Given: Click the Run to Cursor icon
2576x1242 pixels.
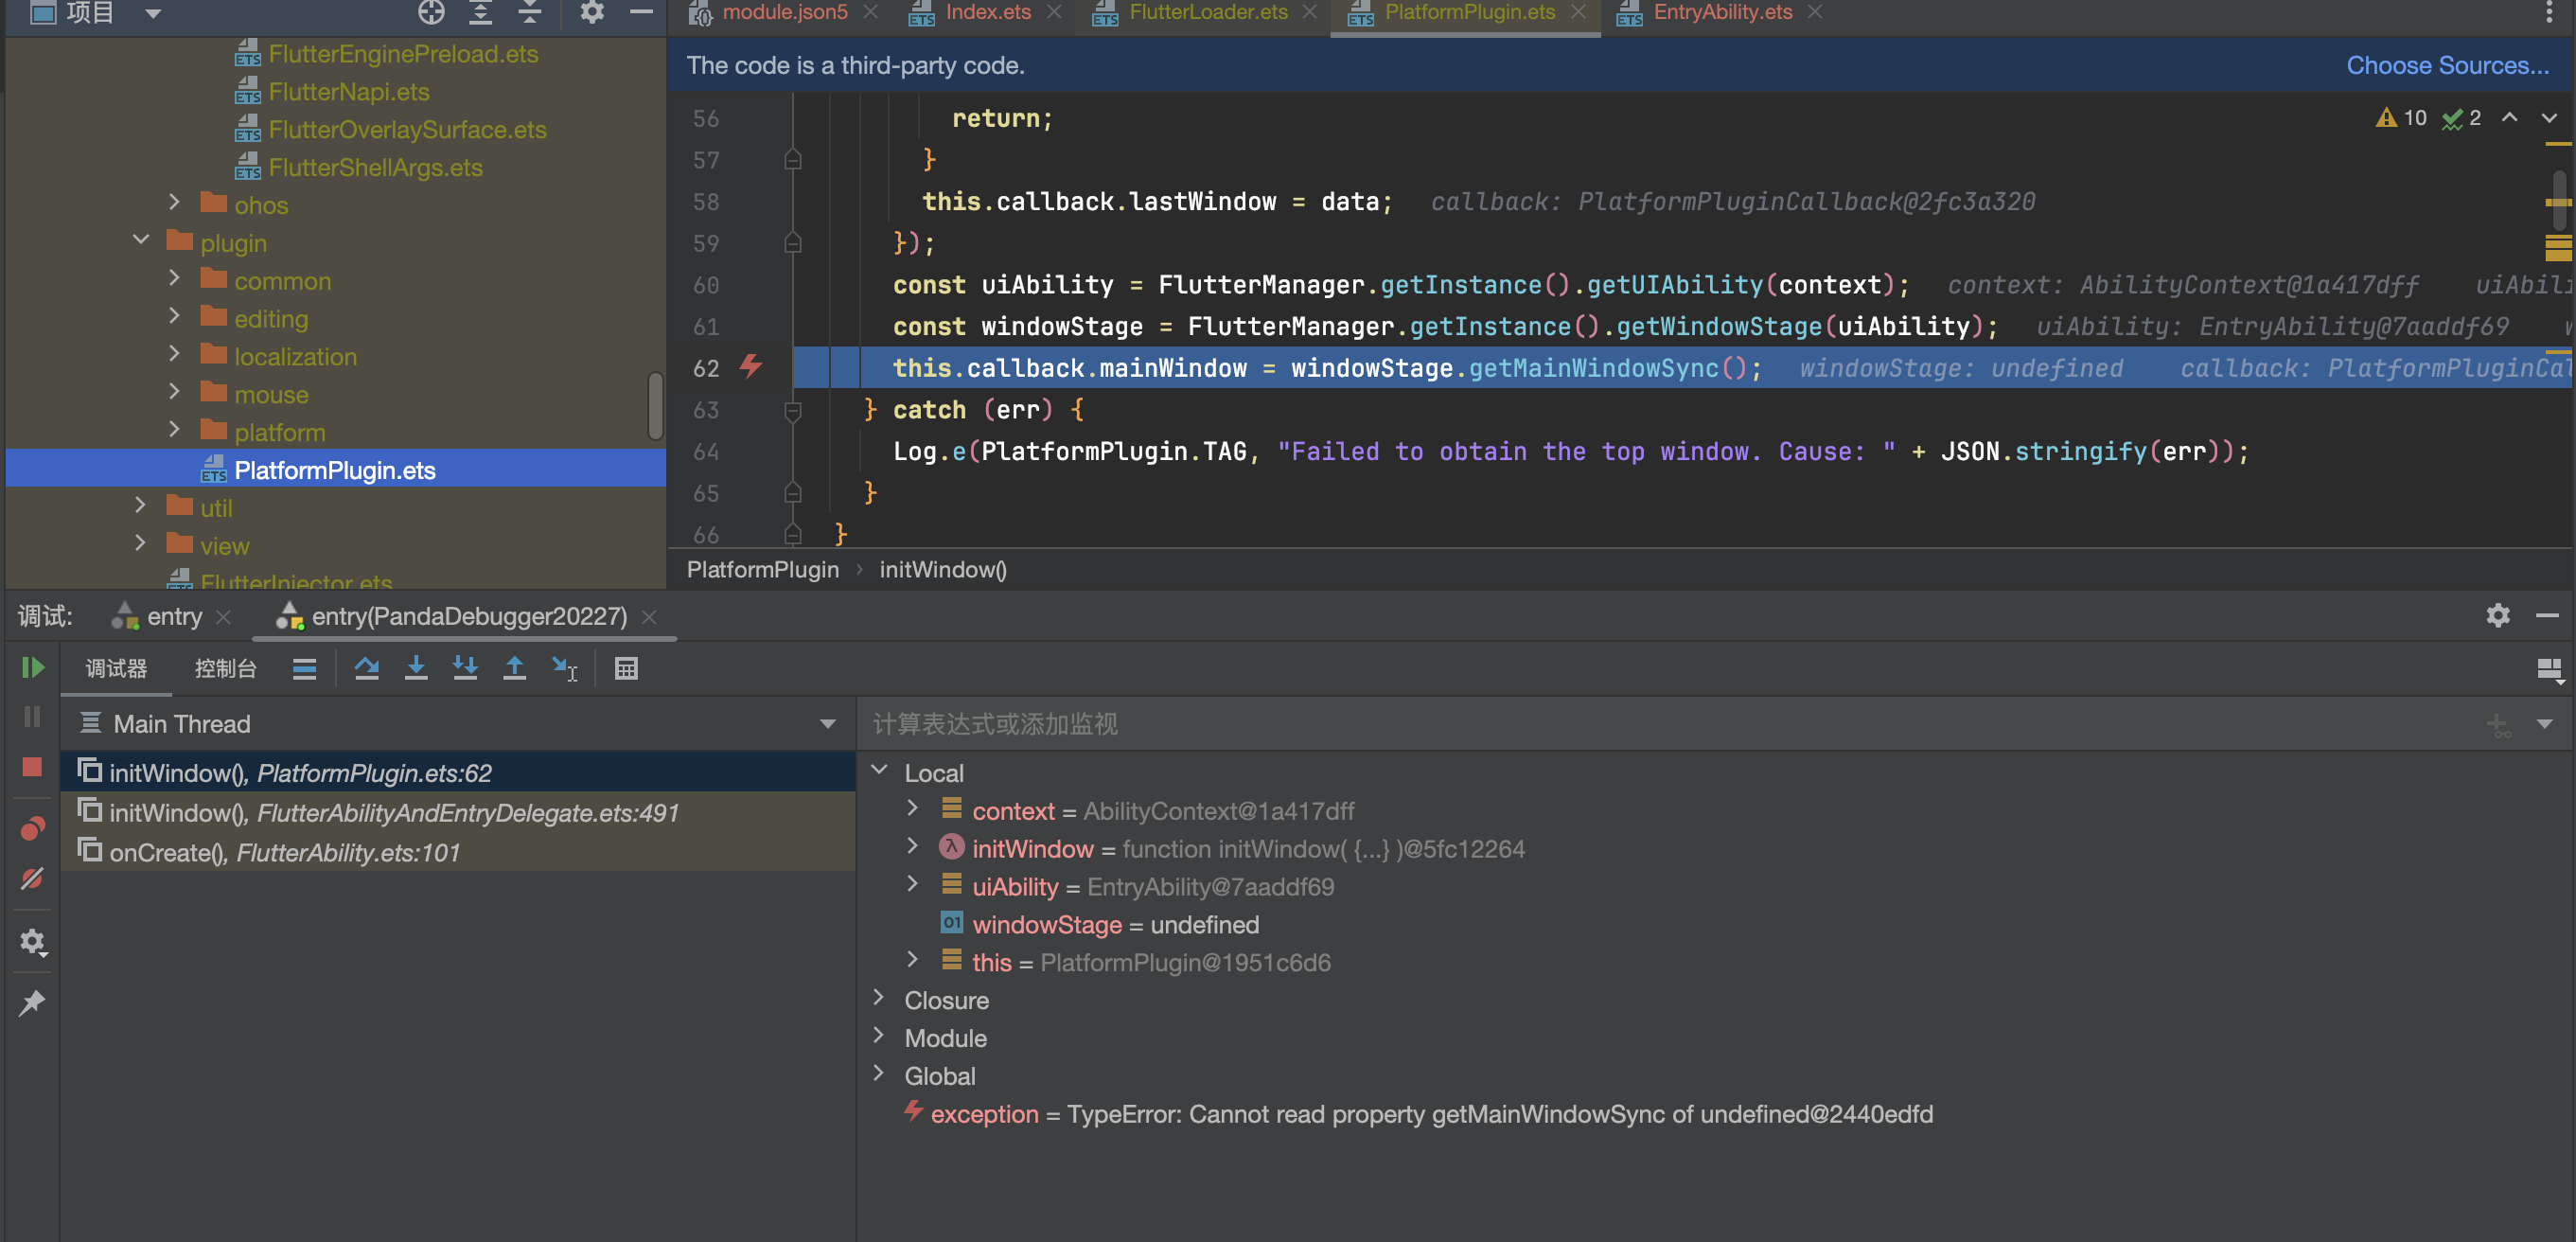Looking at the screenshot, I should click(x=565, y=668).
